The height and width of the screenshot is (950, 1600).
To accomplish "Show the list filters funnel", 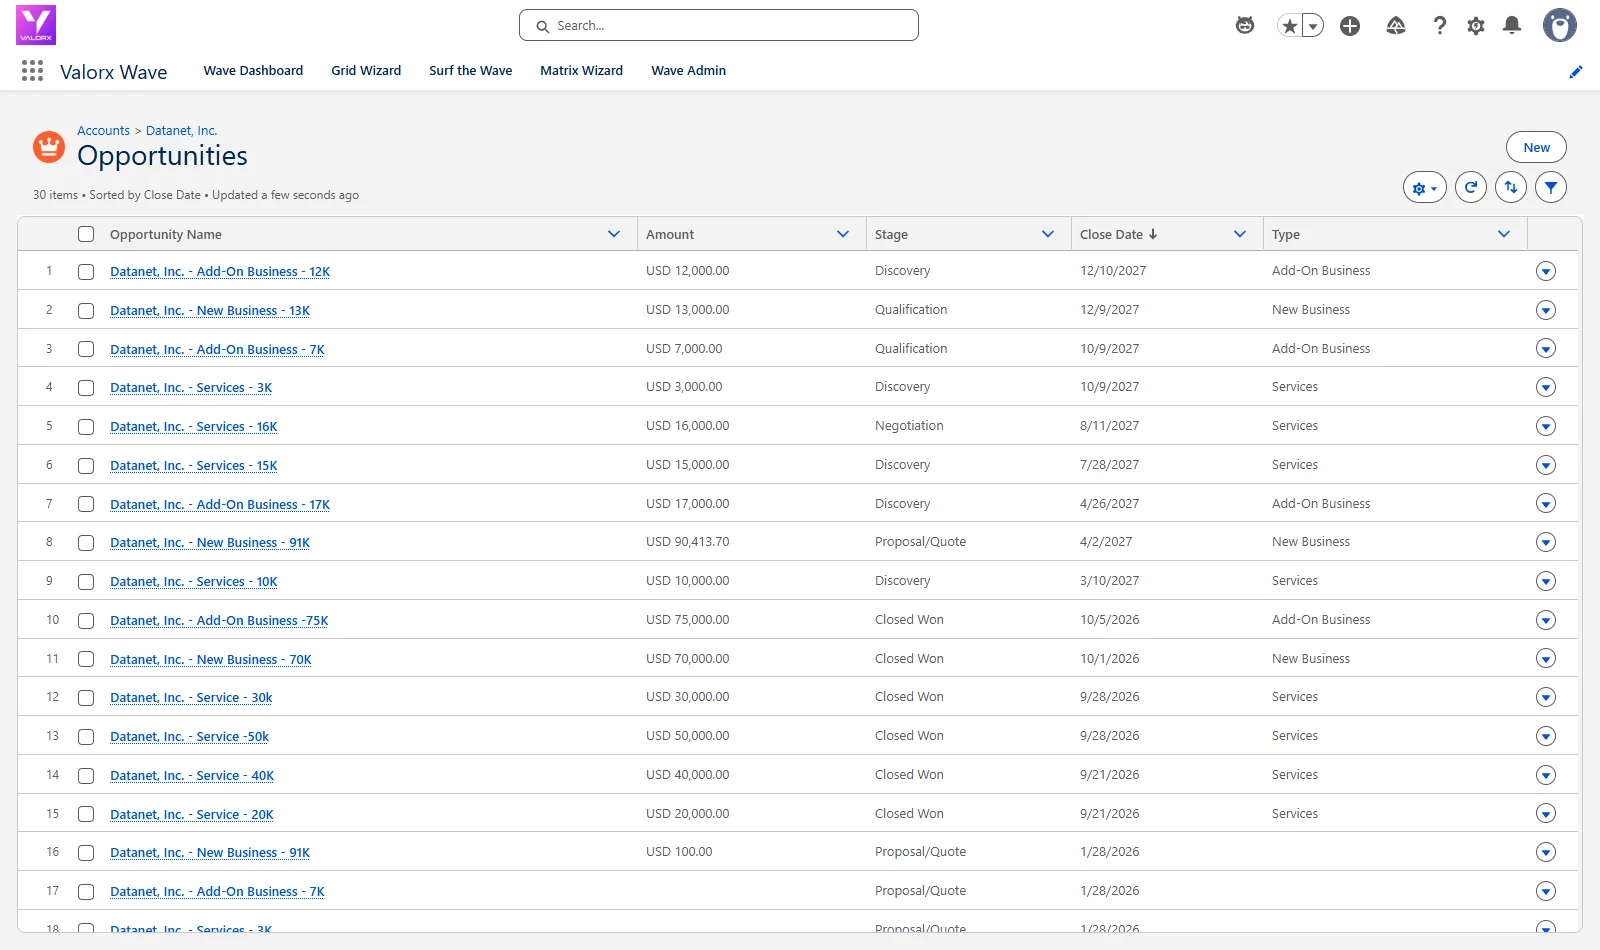I will click(x=1551, y=187).
